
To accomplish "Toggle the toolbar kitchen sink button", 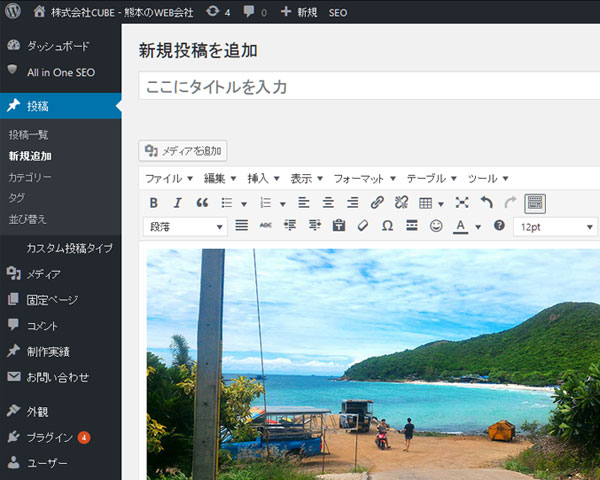I will point(535,203).
